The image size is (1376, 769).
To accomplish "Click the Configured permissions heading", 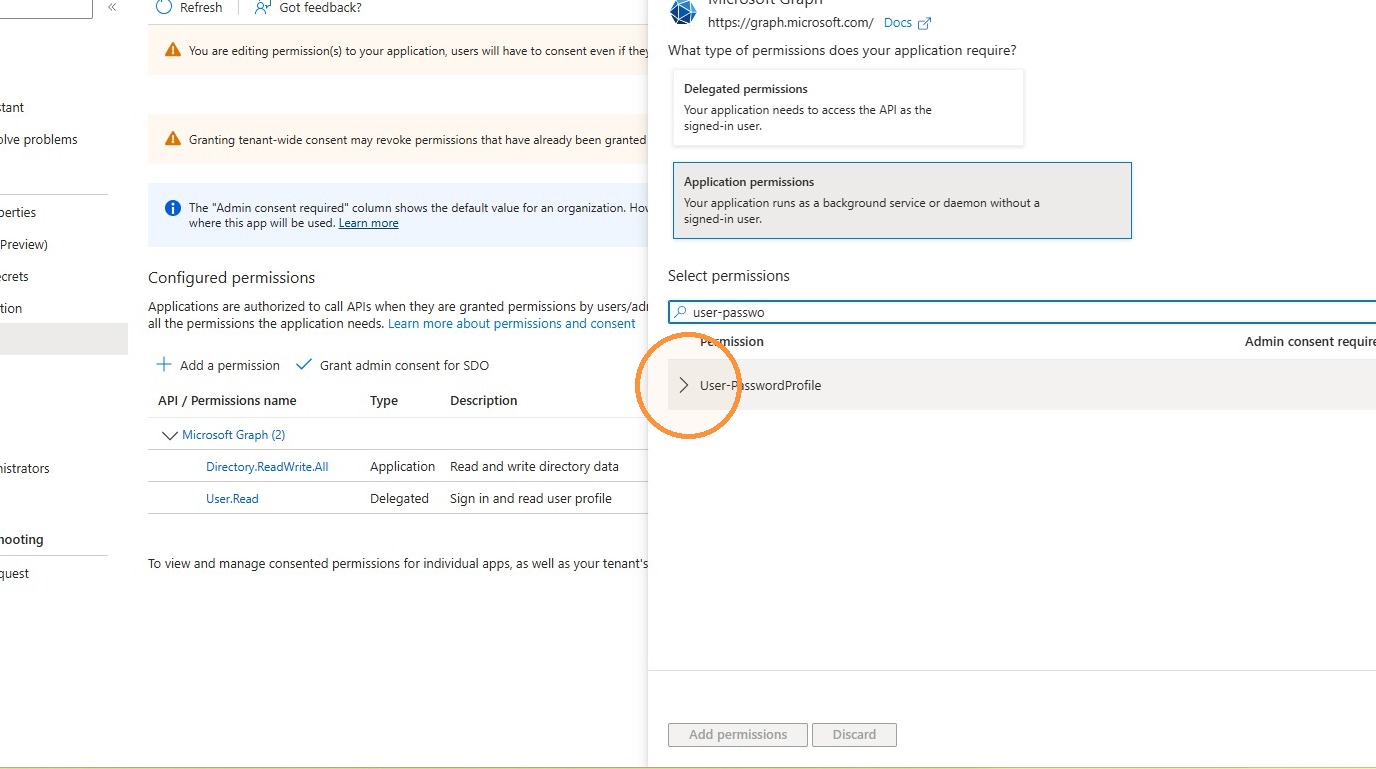I will [x=231, y=278].
